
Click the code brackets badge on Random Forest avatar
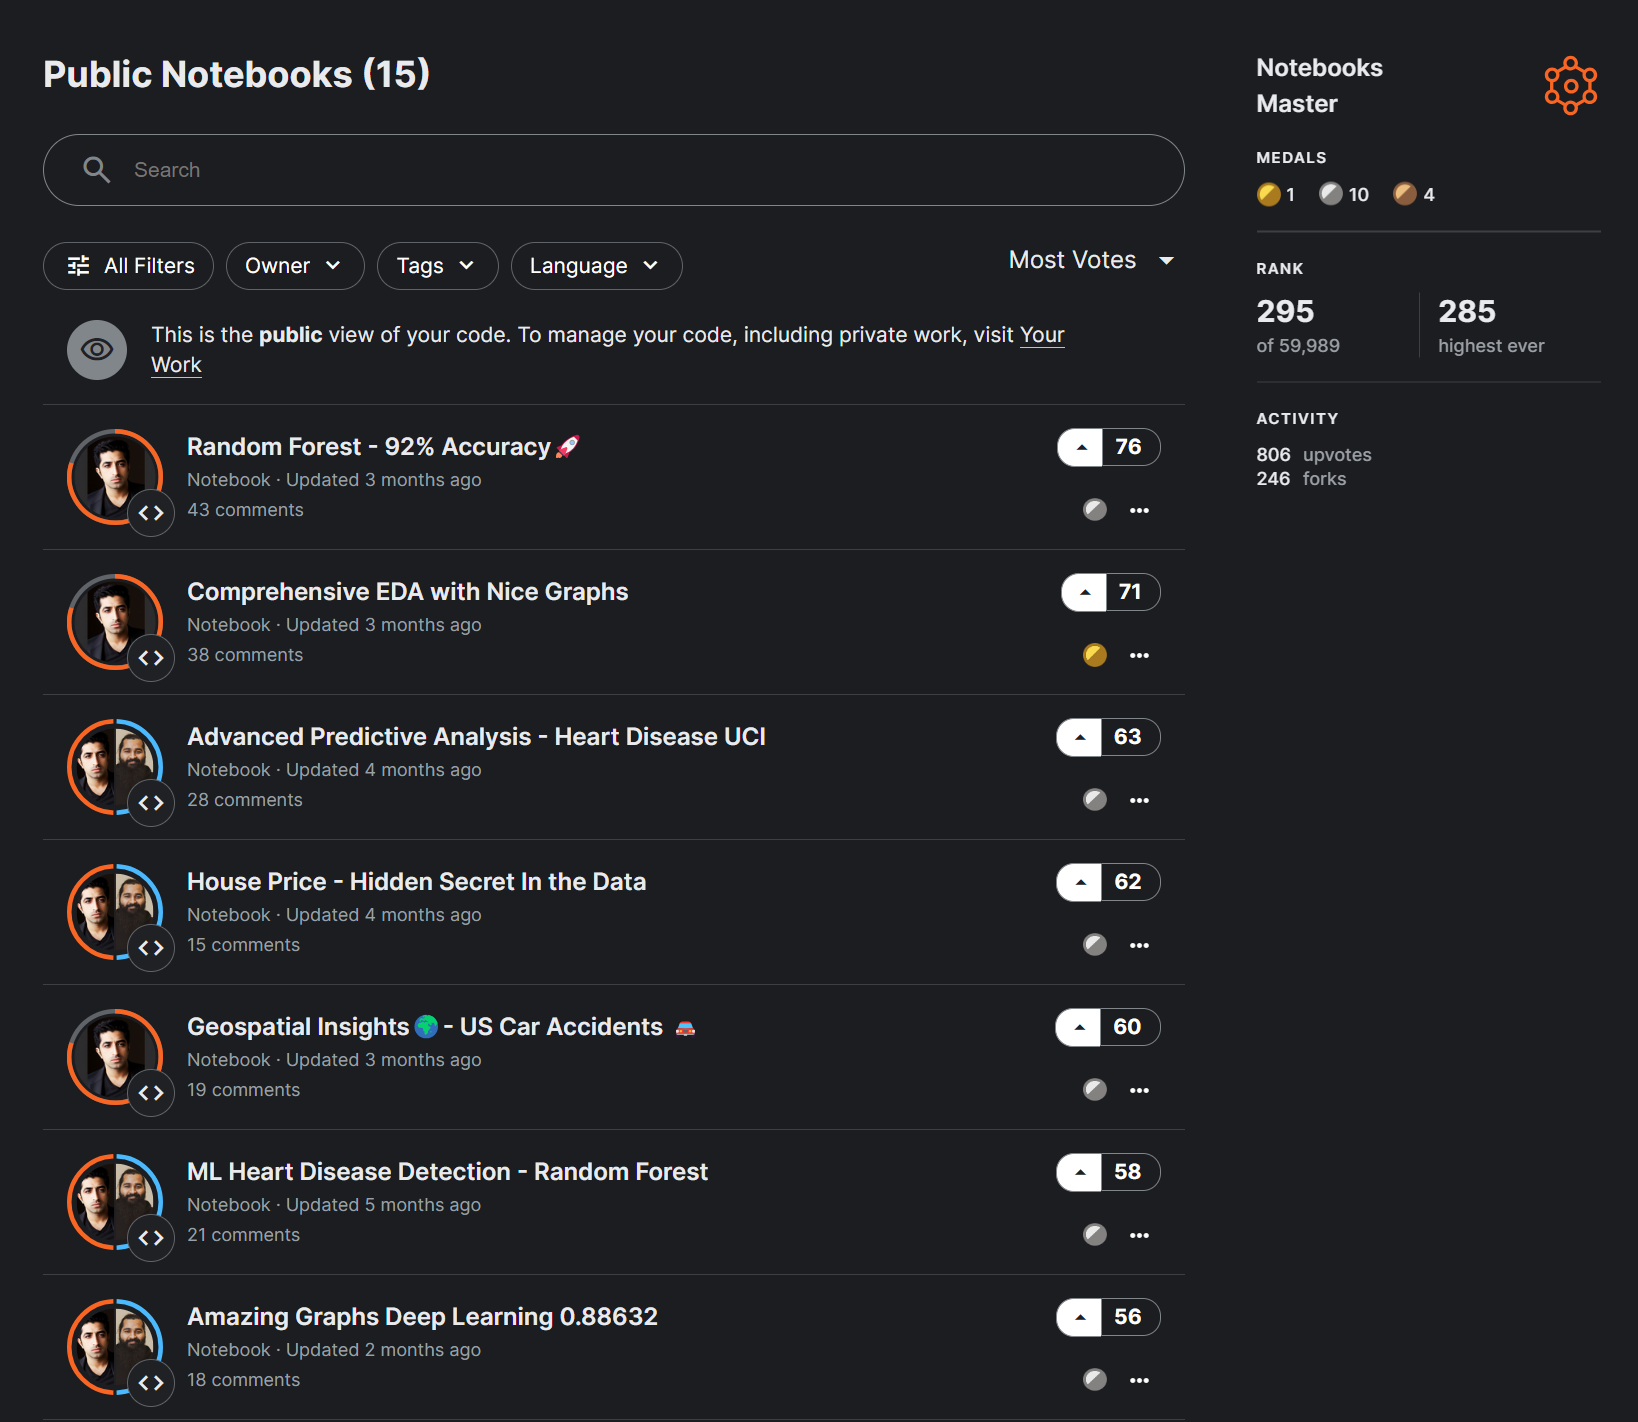click(x=152, y=513)
